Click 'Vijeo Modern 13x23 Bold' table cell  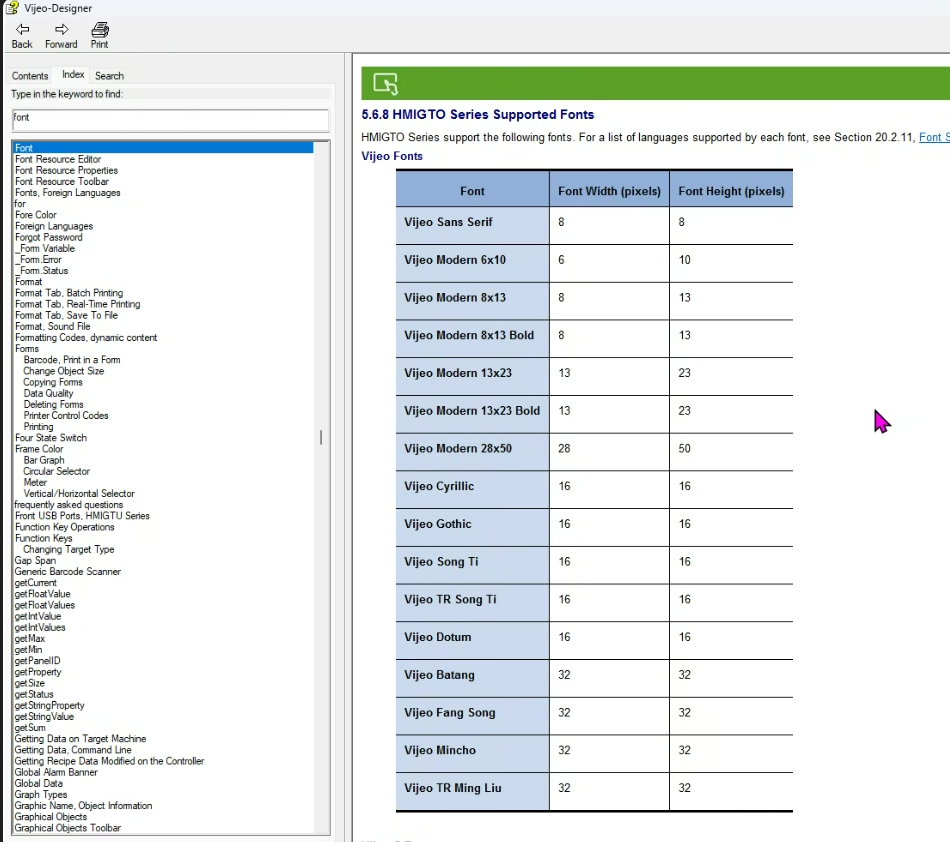[473, 414]
